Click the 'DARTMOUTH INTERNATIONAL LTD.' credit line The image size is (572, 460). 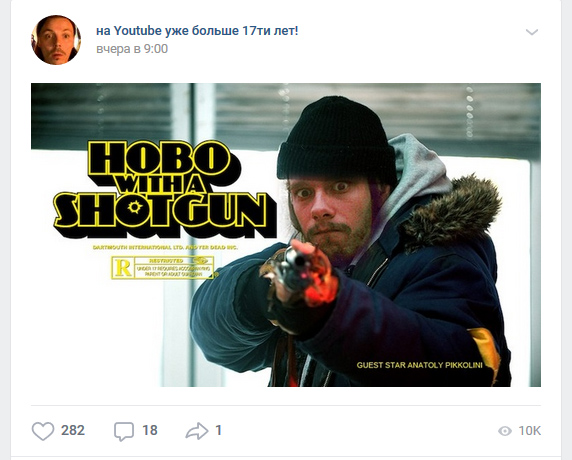139,248
